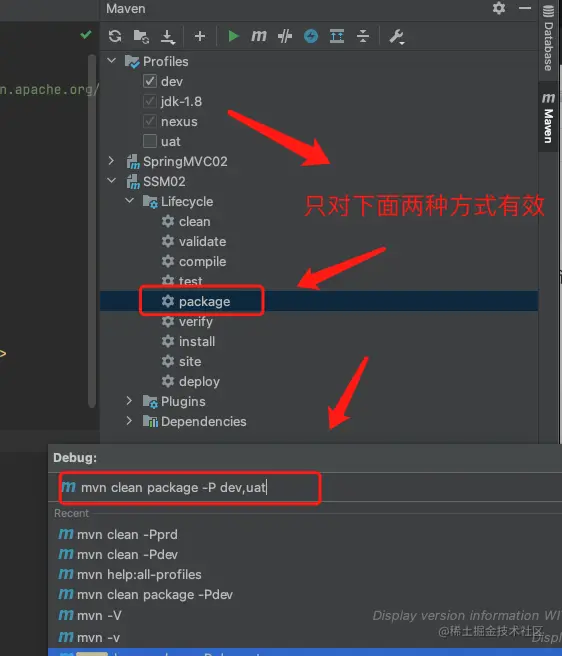Run Maven build with green play icon

[233, 36]
